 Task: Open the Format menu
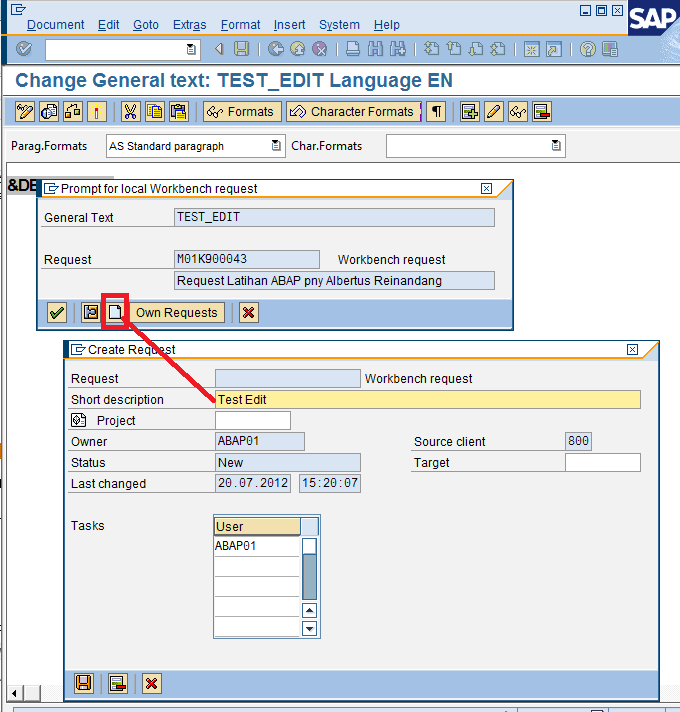240,25
